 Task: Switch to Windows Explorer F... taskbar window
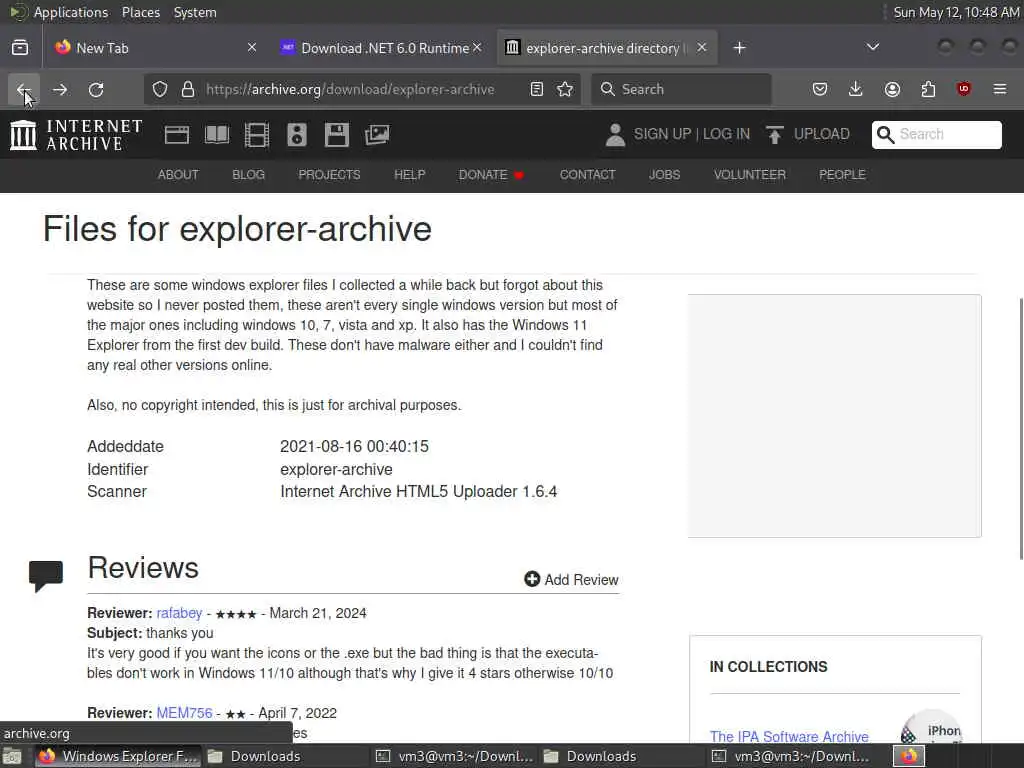tap(118, 756)
